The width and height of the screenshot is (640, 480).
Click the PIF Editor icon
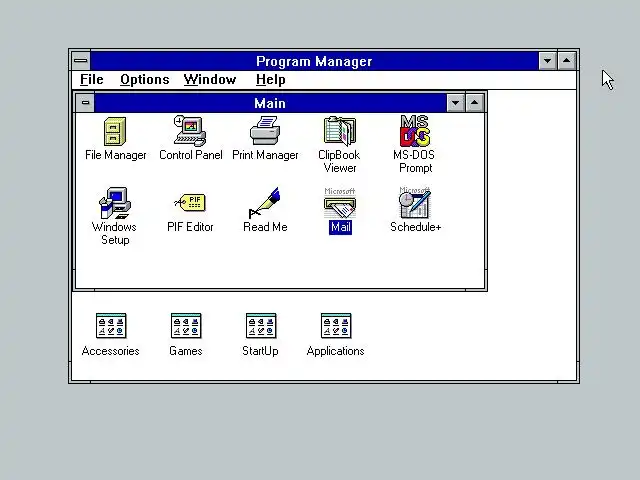[x=190, y=203]
